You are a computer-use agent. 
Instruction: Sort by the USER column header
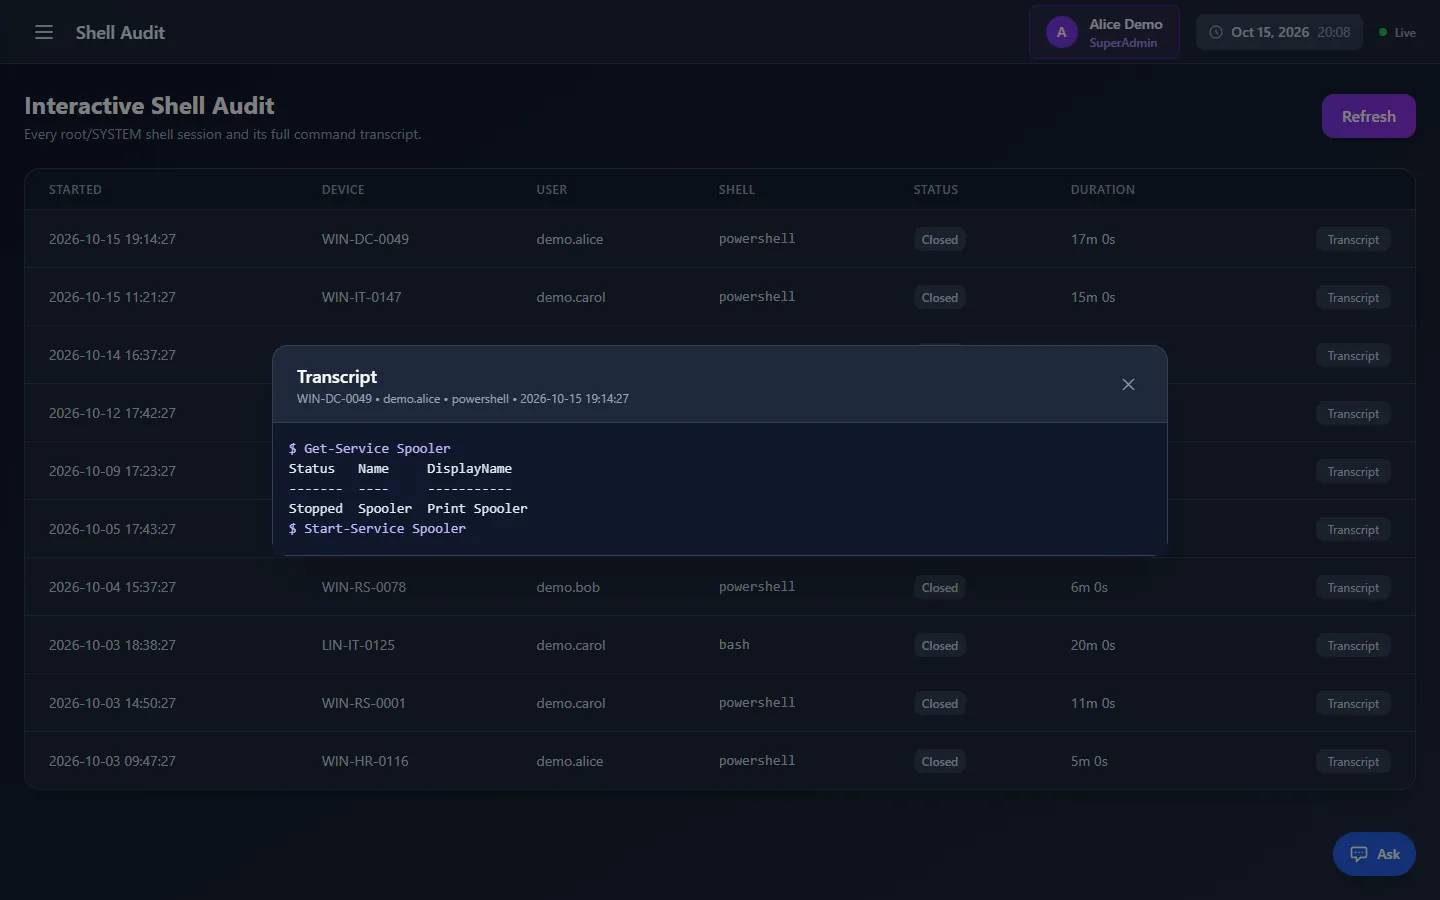(551, 190)
